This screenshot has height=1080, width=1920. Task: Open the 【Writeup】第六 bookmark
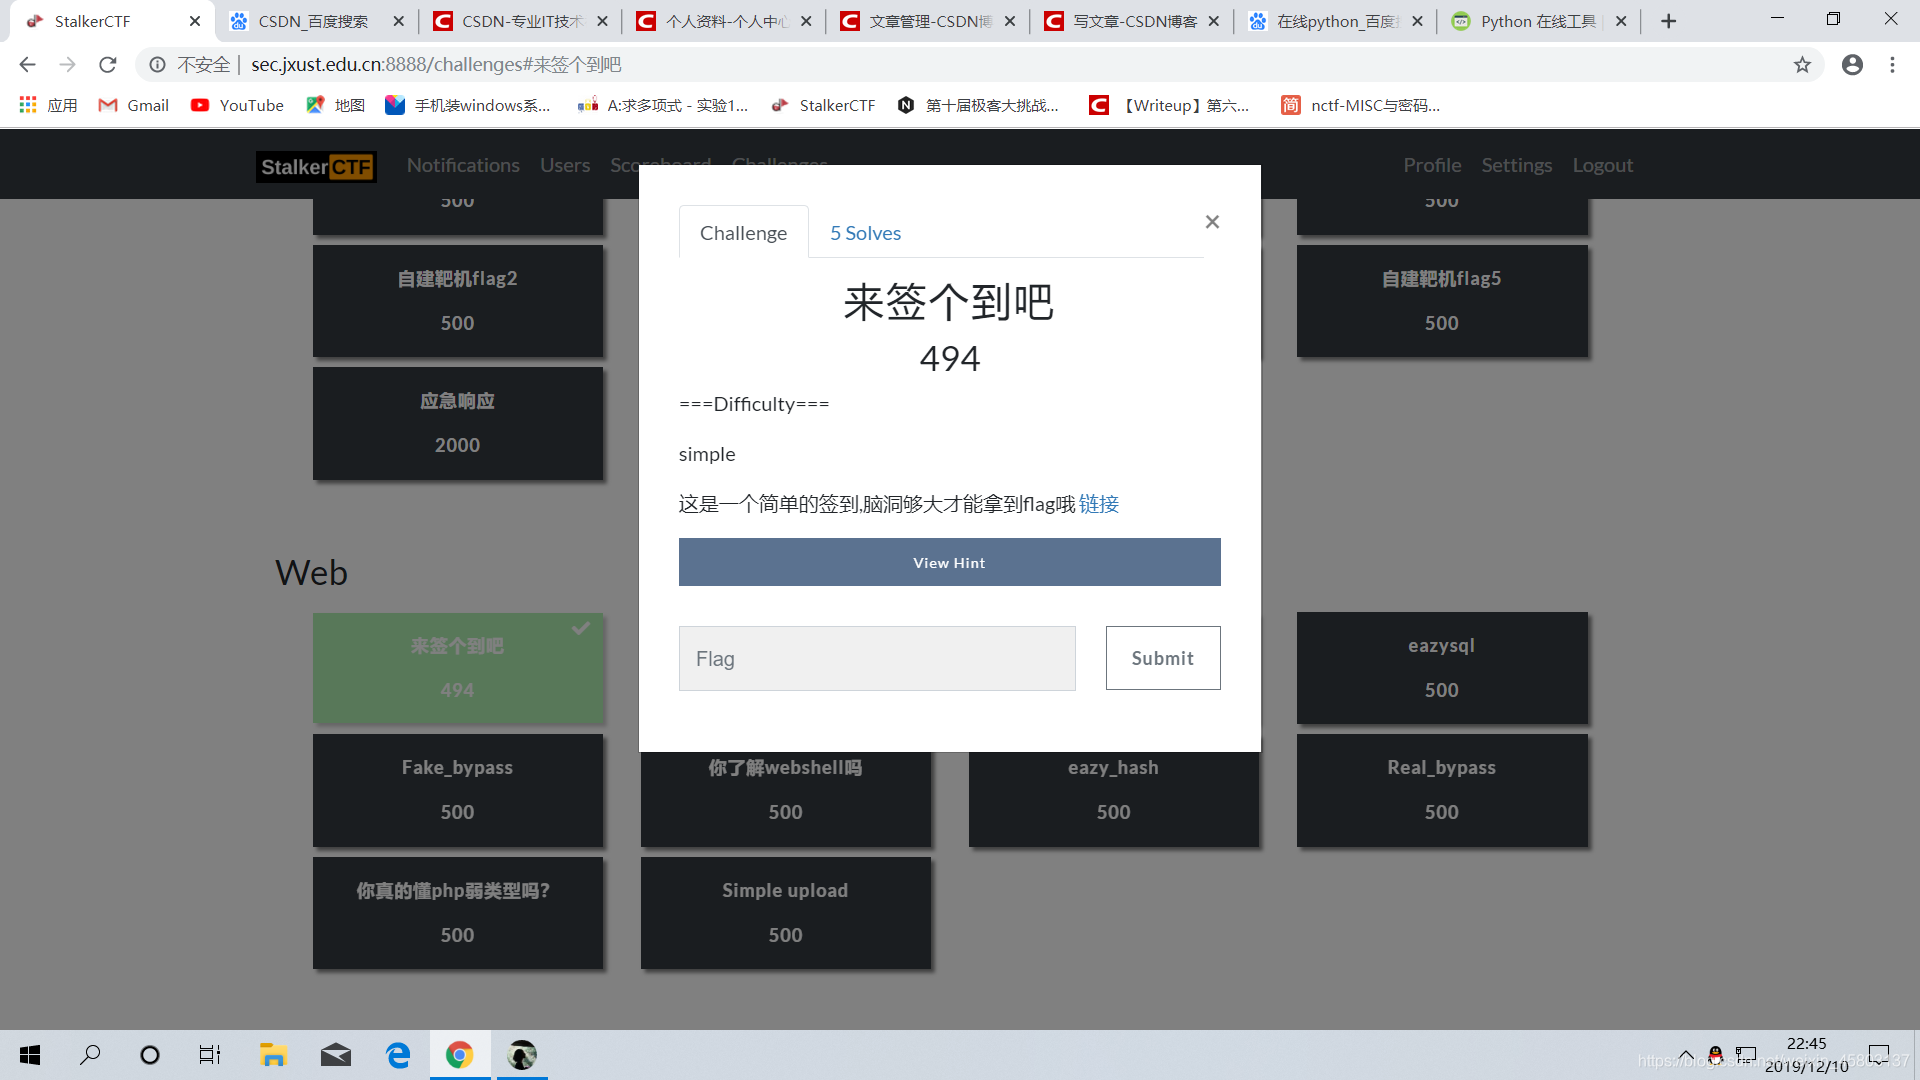coord(1170,105)
